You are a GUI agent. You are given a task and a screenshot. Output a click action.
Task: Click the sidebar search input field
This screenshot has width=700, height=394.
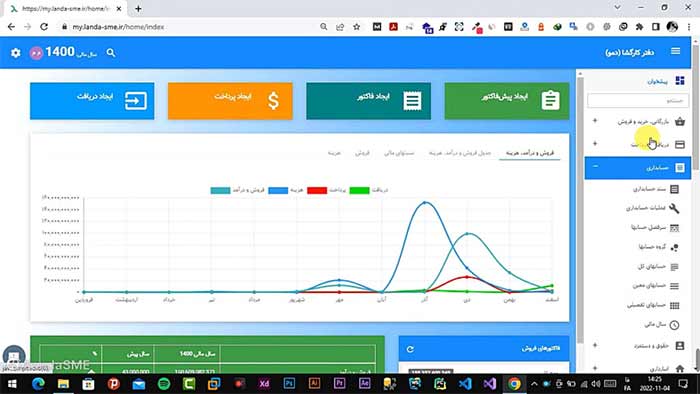638,101
